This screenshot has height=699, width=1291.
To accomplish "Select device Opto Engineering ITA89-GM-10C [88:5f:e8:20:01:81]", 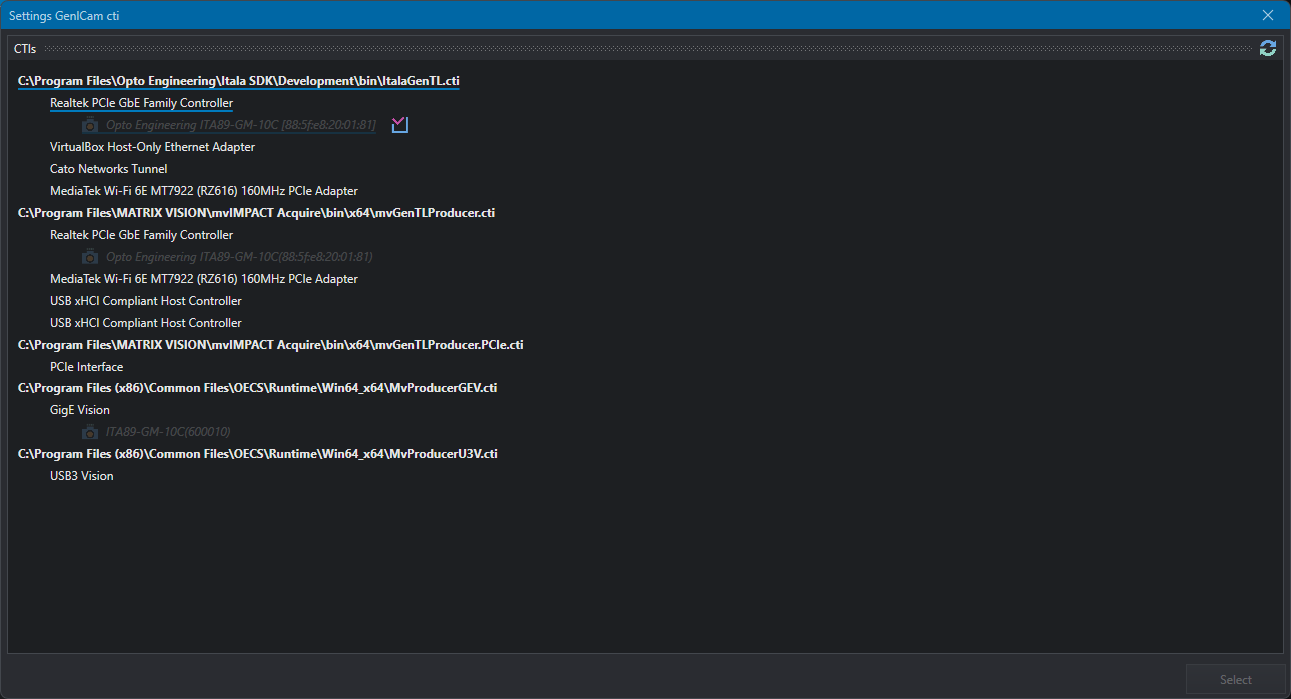I will point(240,125).
